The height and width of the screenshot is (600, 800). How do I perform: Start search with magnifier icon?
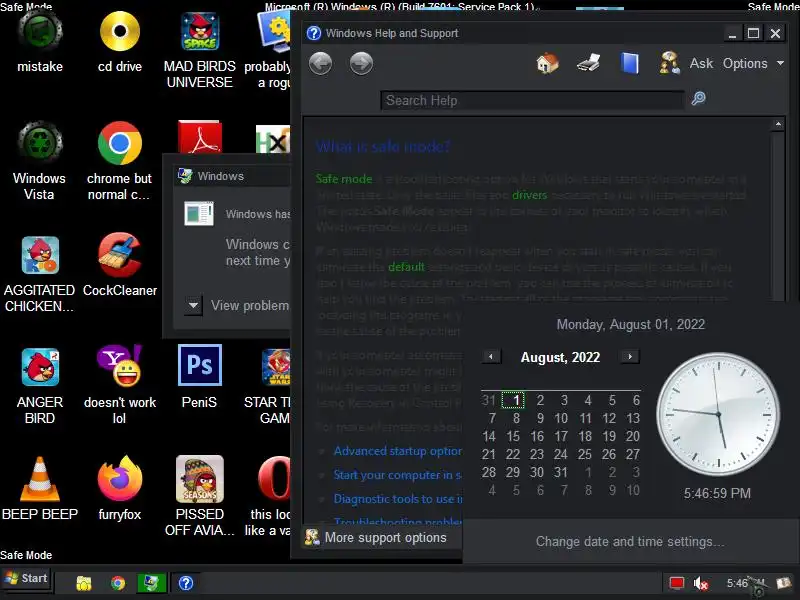(x=698, y=98)
